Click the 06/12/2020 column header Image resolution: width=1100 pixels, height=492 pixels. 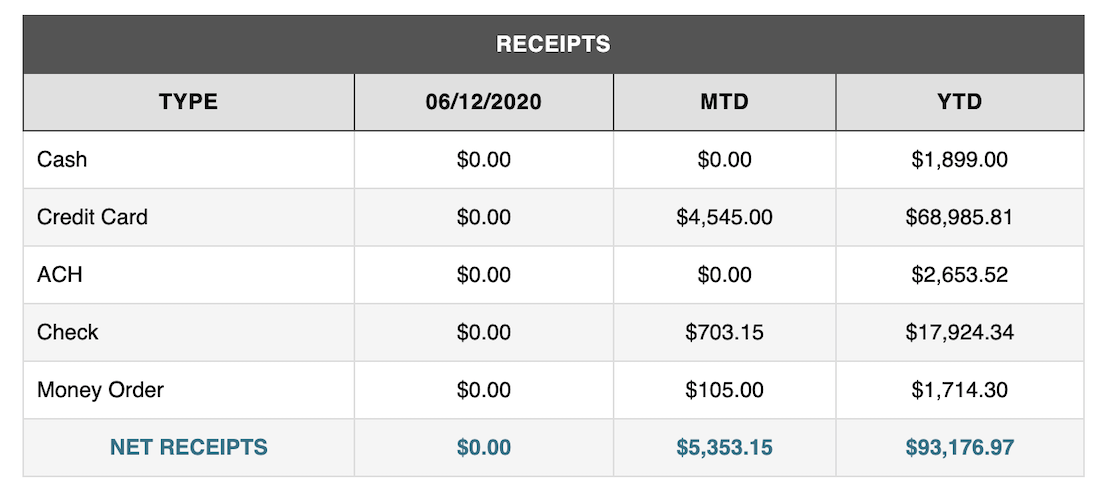point(483,102)
